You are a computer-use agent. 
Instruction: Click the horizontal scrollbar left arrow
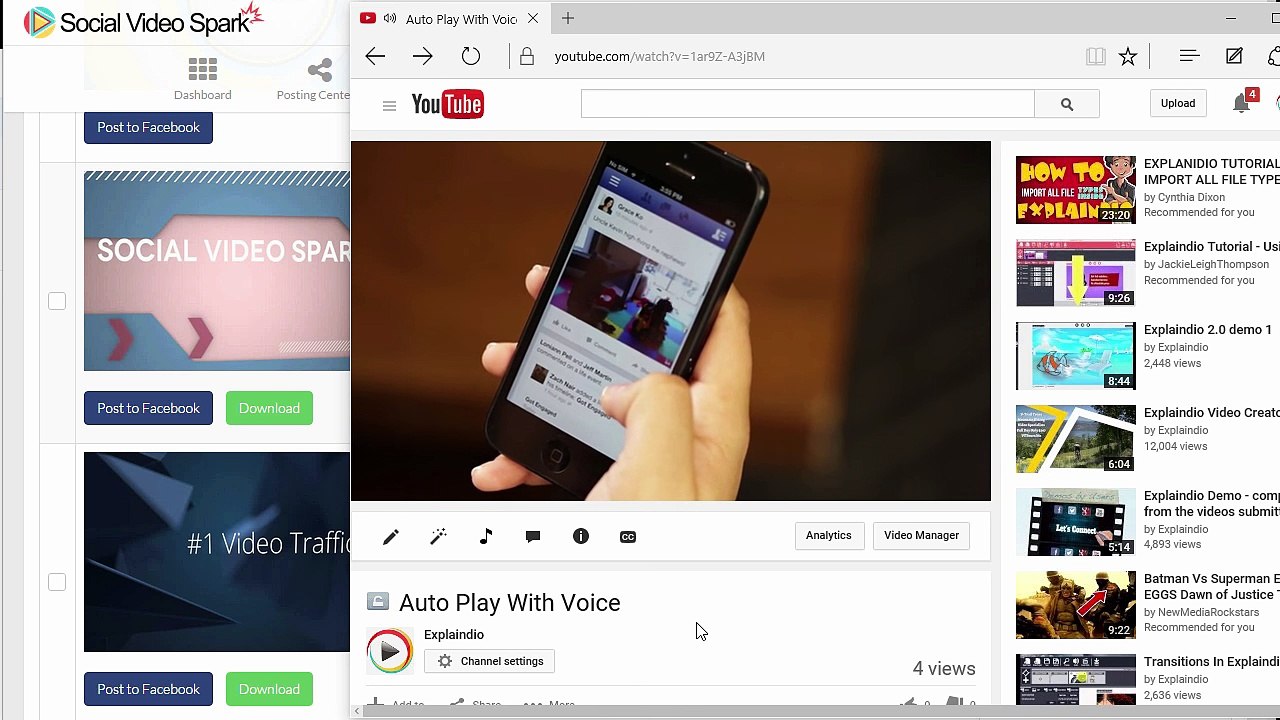pyautogui.click(x=357, y=712)
